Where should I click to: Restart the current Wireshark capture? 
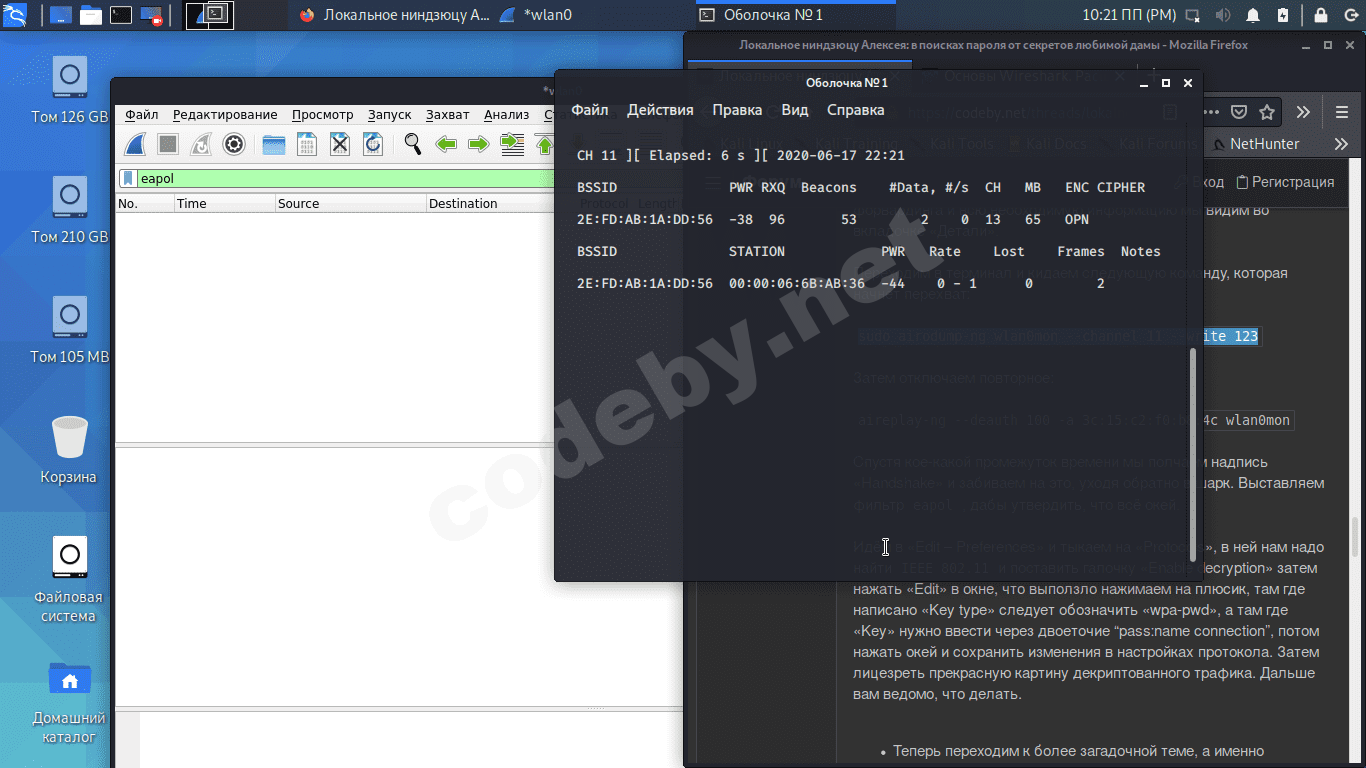pyautogui.click(x=201, y=144)
